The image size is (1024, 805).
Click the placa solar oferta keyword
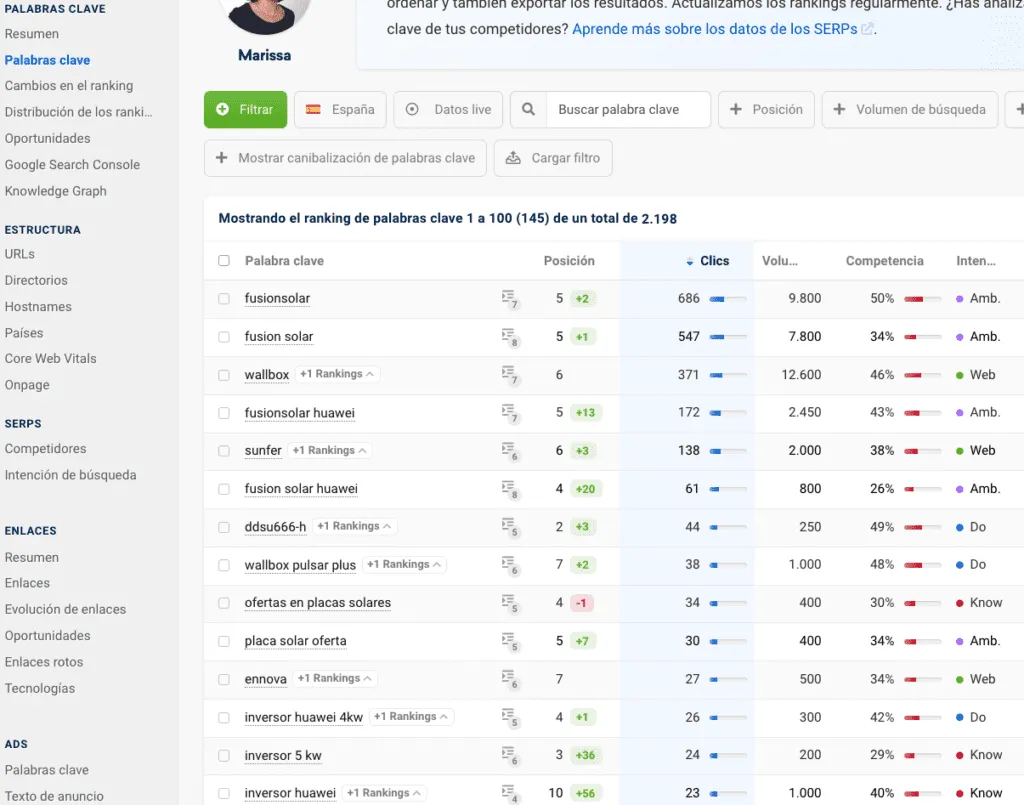pos(295,641)
